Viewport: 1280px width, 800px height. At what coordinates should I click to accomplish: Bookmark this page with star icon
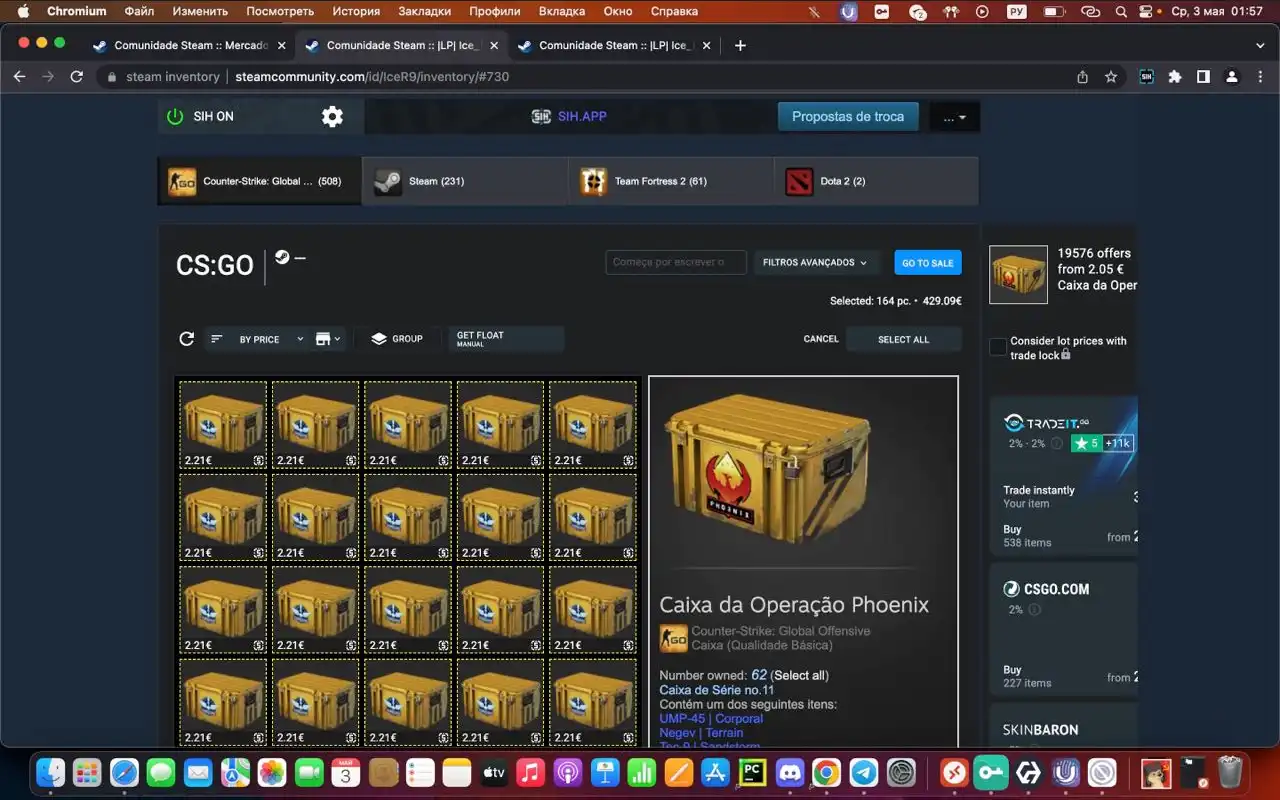tap(1111, 76)
